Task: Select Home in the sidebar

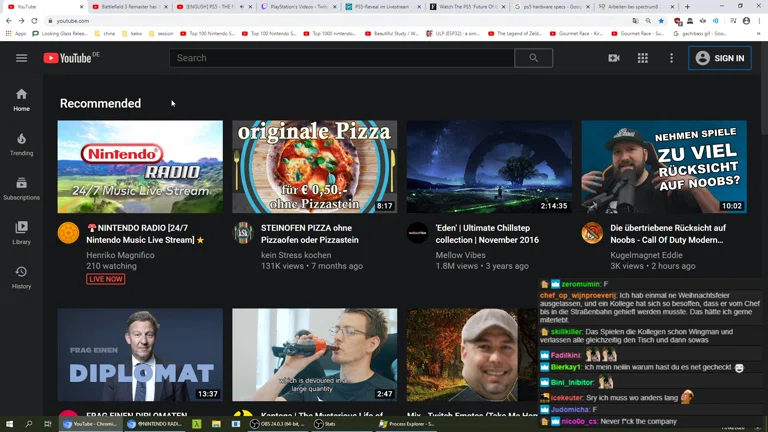Action: click(21, 99)
